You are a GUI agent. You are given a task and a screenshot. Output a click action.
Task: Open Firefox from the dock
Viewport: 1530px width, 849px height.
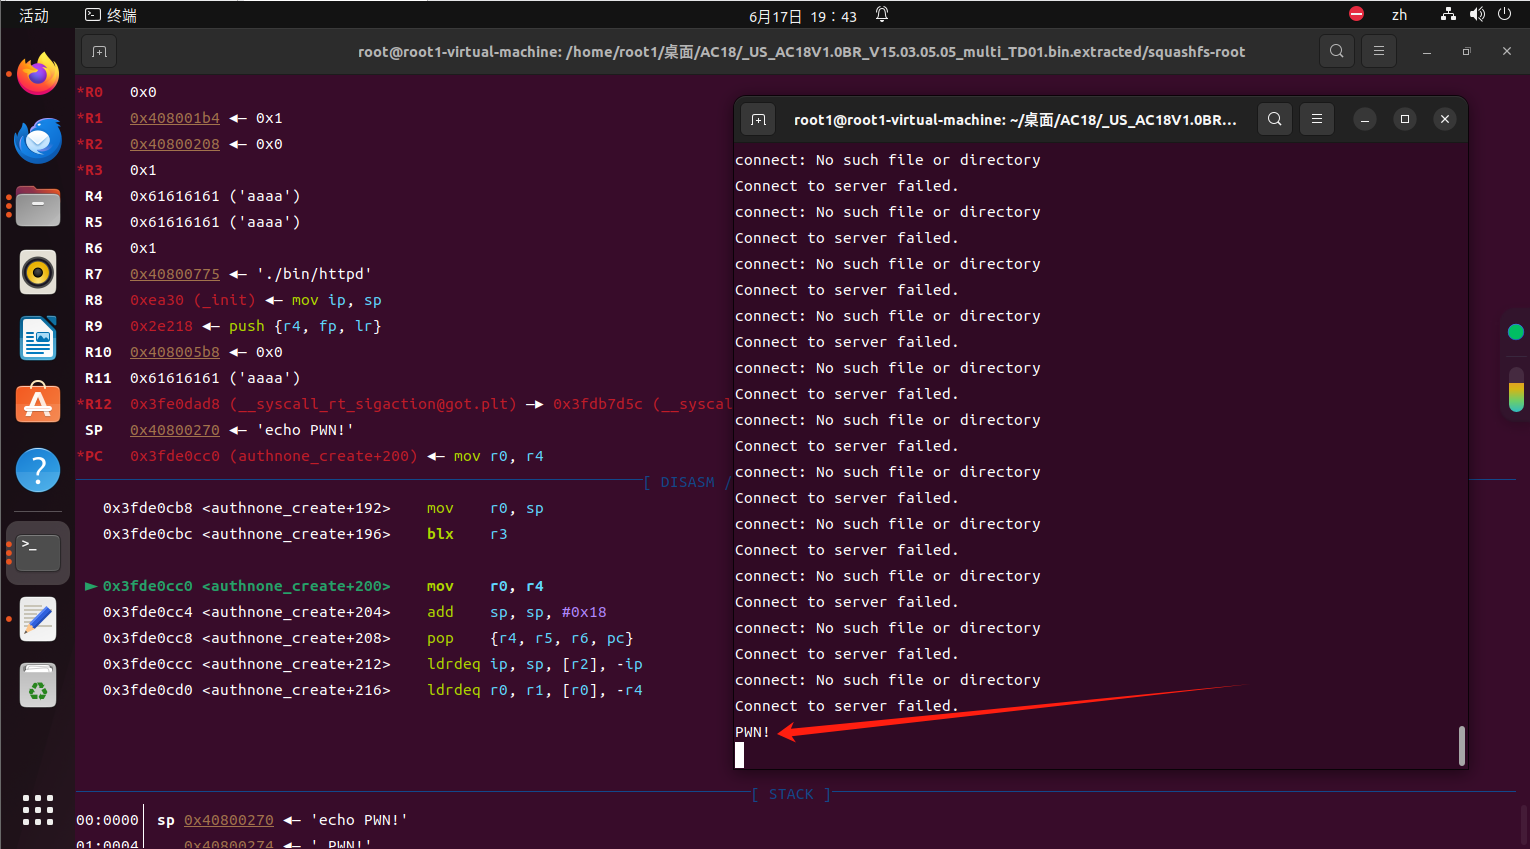tap(38, 74)
